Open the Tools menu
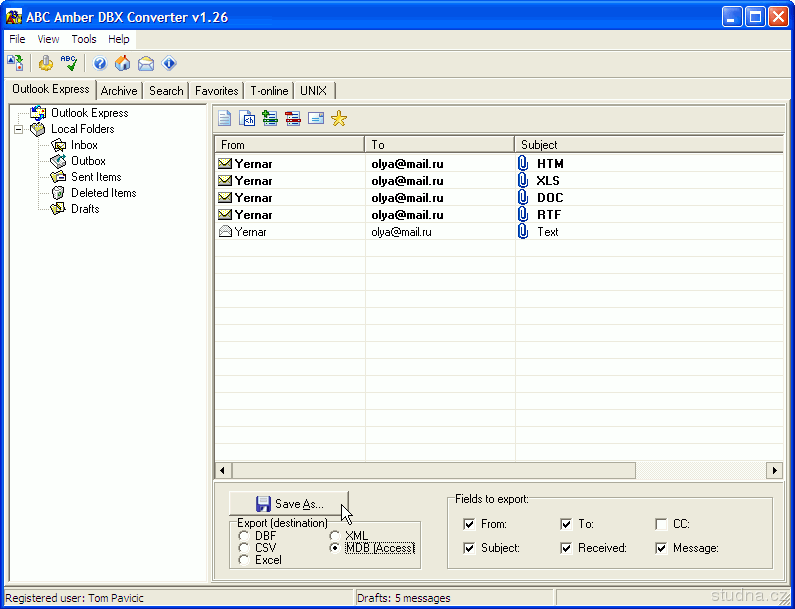Image resolution: width=795 pixels, height=609 pixels. (x=84, y=39)
